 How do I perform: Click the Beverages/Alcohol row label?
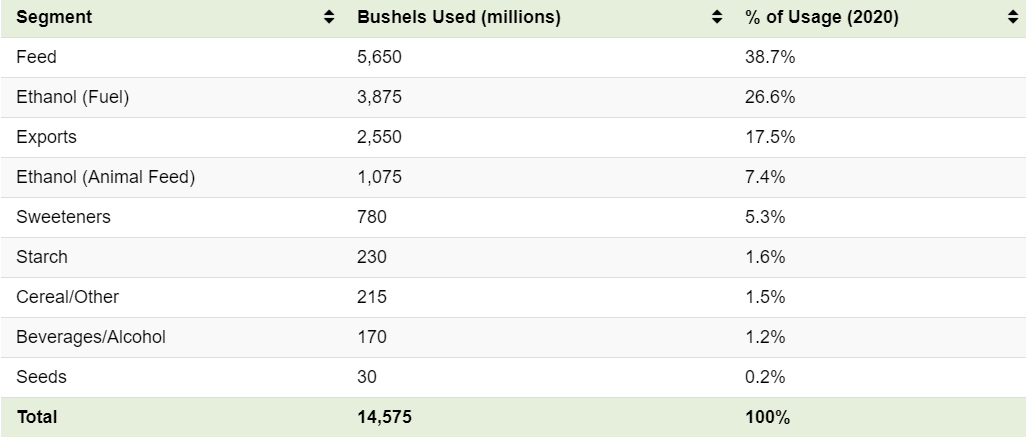pos(91,337)
